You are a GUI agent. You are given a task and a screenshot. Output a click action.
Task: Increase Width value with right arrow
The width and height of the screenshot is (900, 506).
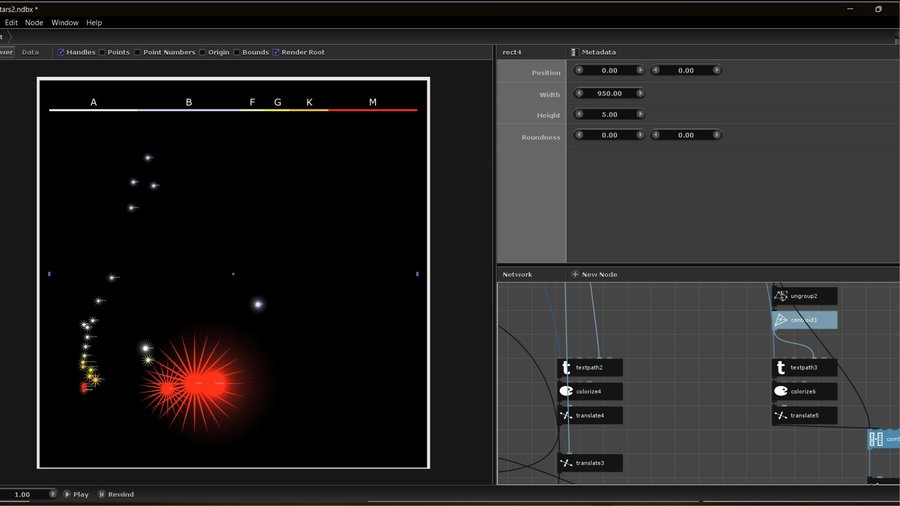[x=640, y=93]
